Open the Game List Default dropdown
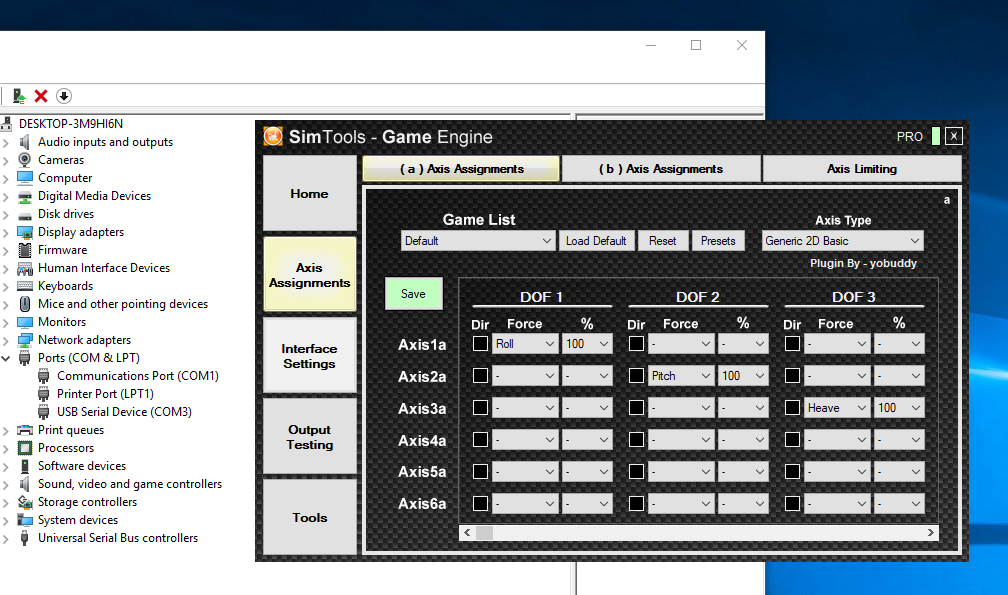 tap(478, 241)
